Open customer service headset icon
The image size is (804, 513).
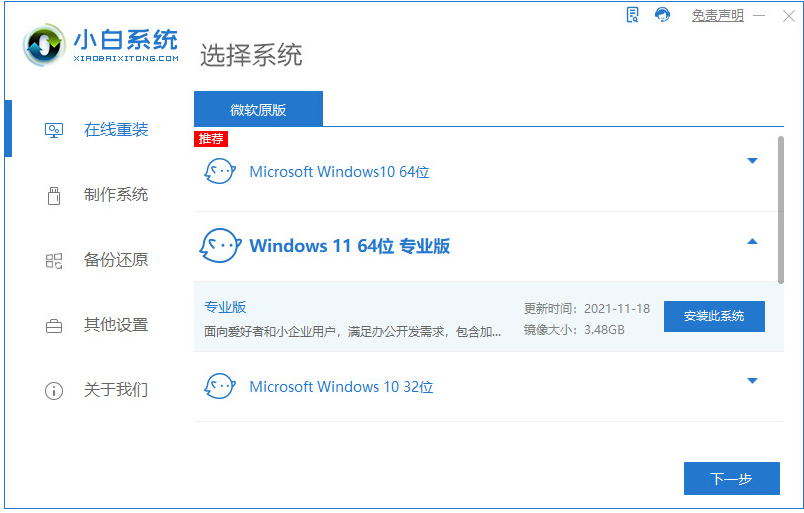click(662, 14)
